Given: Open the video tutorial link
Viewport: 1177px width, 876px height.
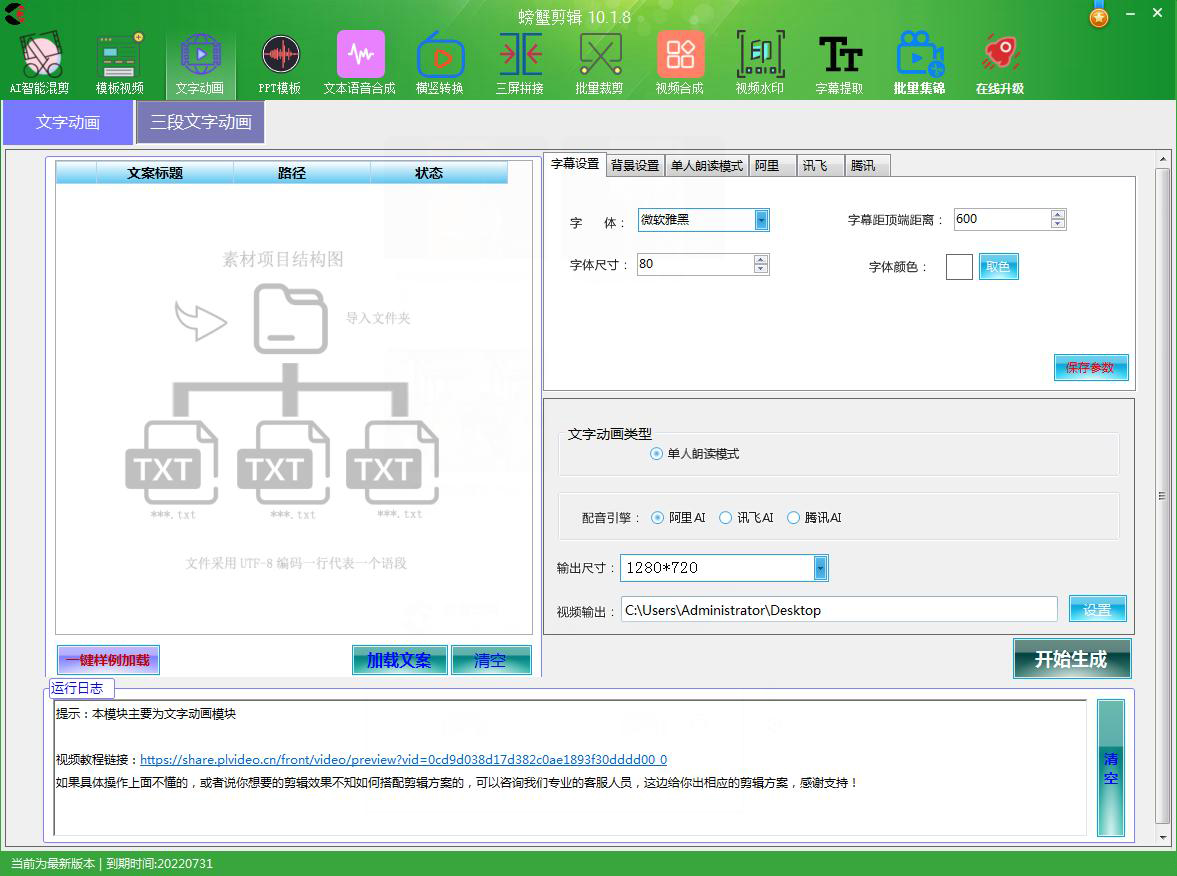Looking at the screenshot, I should click(404, 759).
